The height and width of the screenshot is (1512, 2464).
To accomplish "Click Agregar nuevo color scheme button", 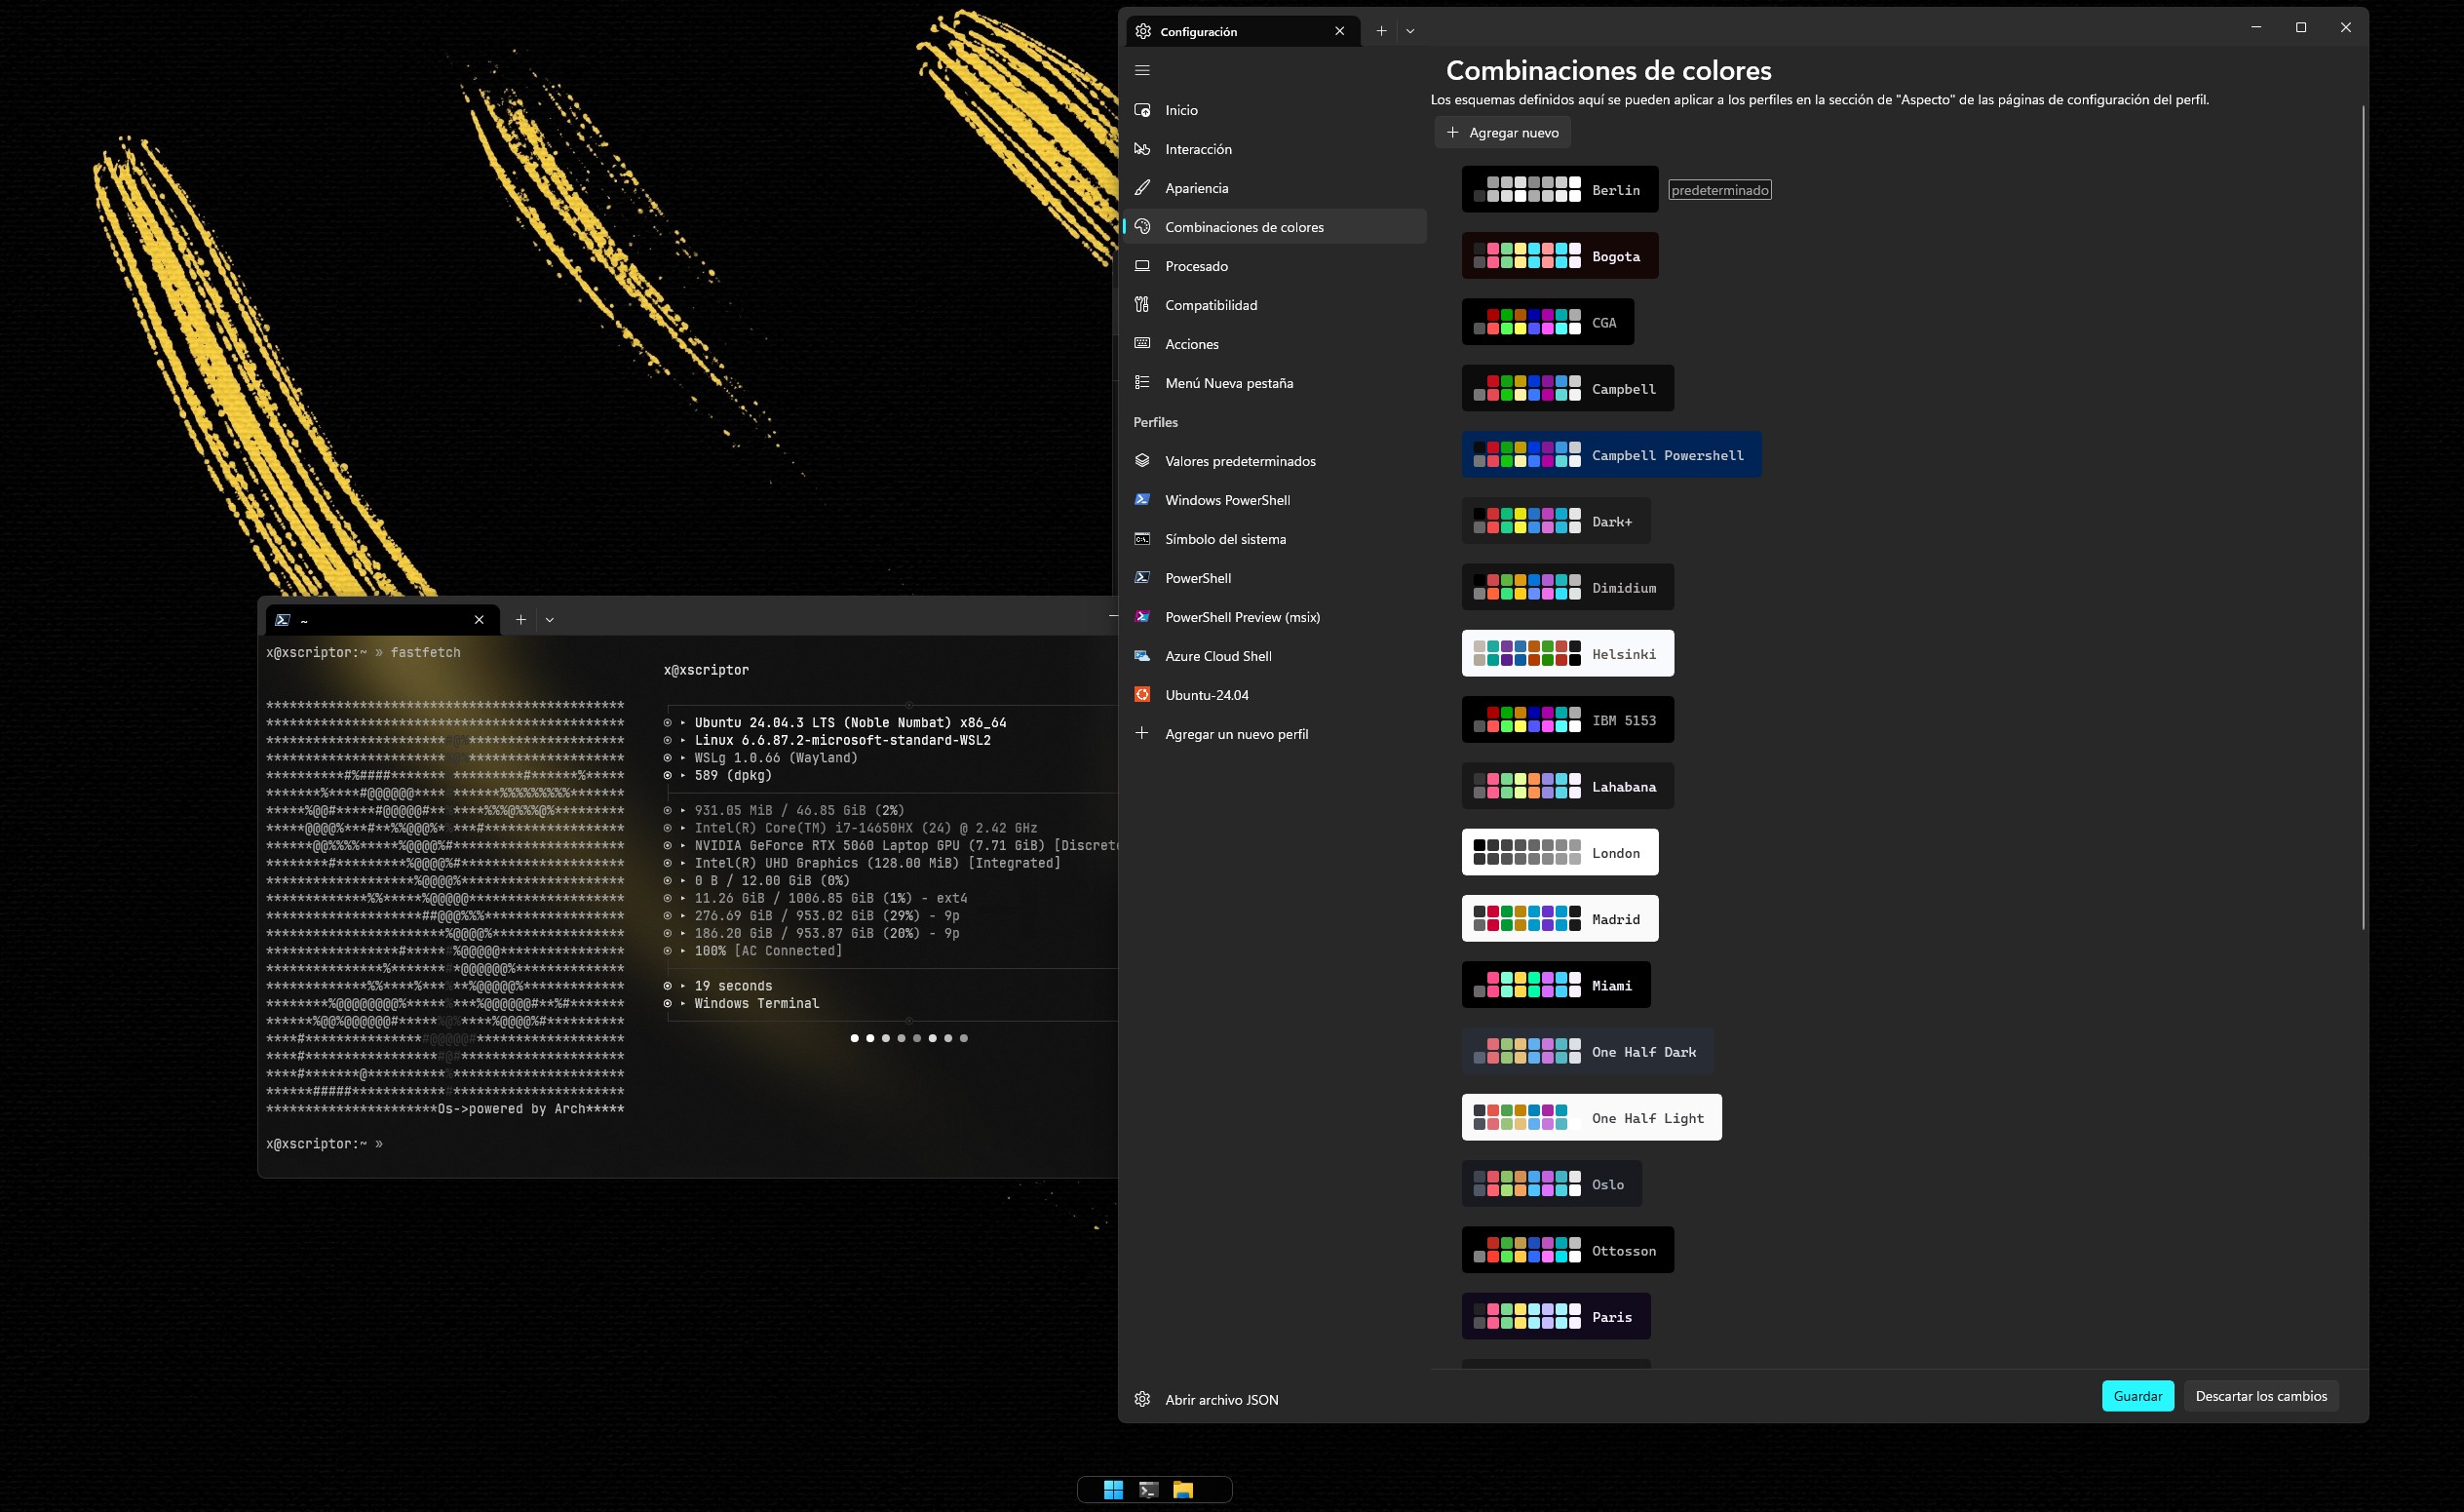I will pyautogui.click(x=1502, y=132).
